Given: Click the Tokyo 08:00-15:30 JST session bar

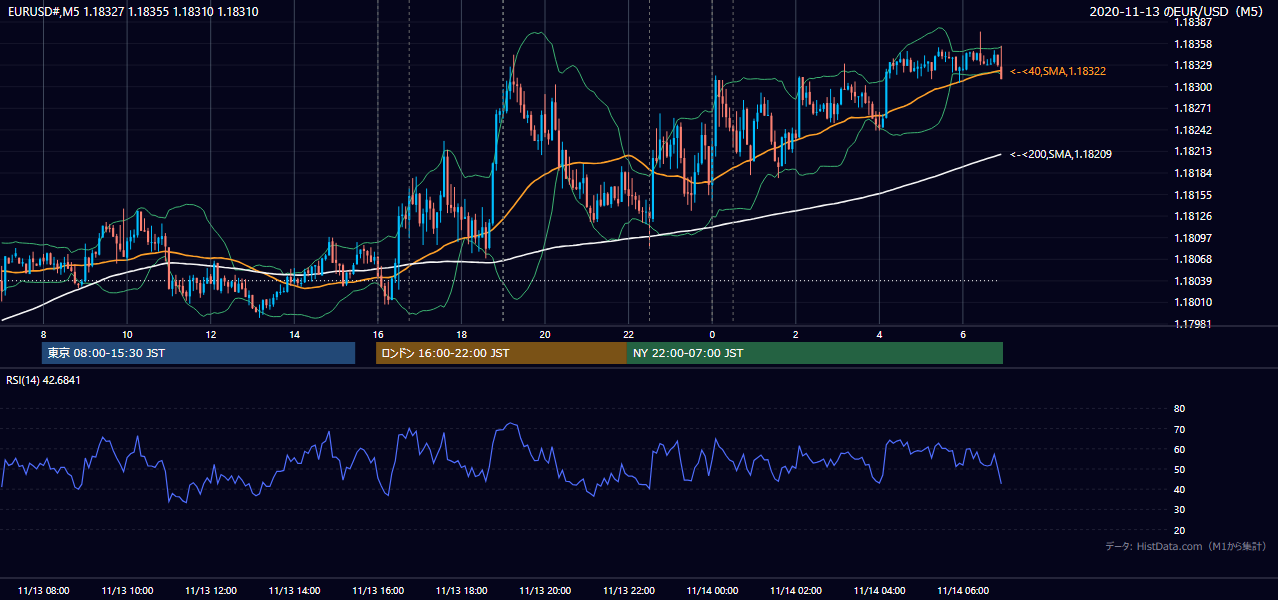Looking at the screenshot, I should pyautogui.click(x=198, y=353).
